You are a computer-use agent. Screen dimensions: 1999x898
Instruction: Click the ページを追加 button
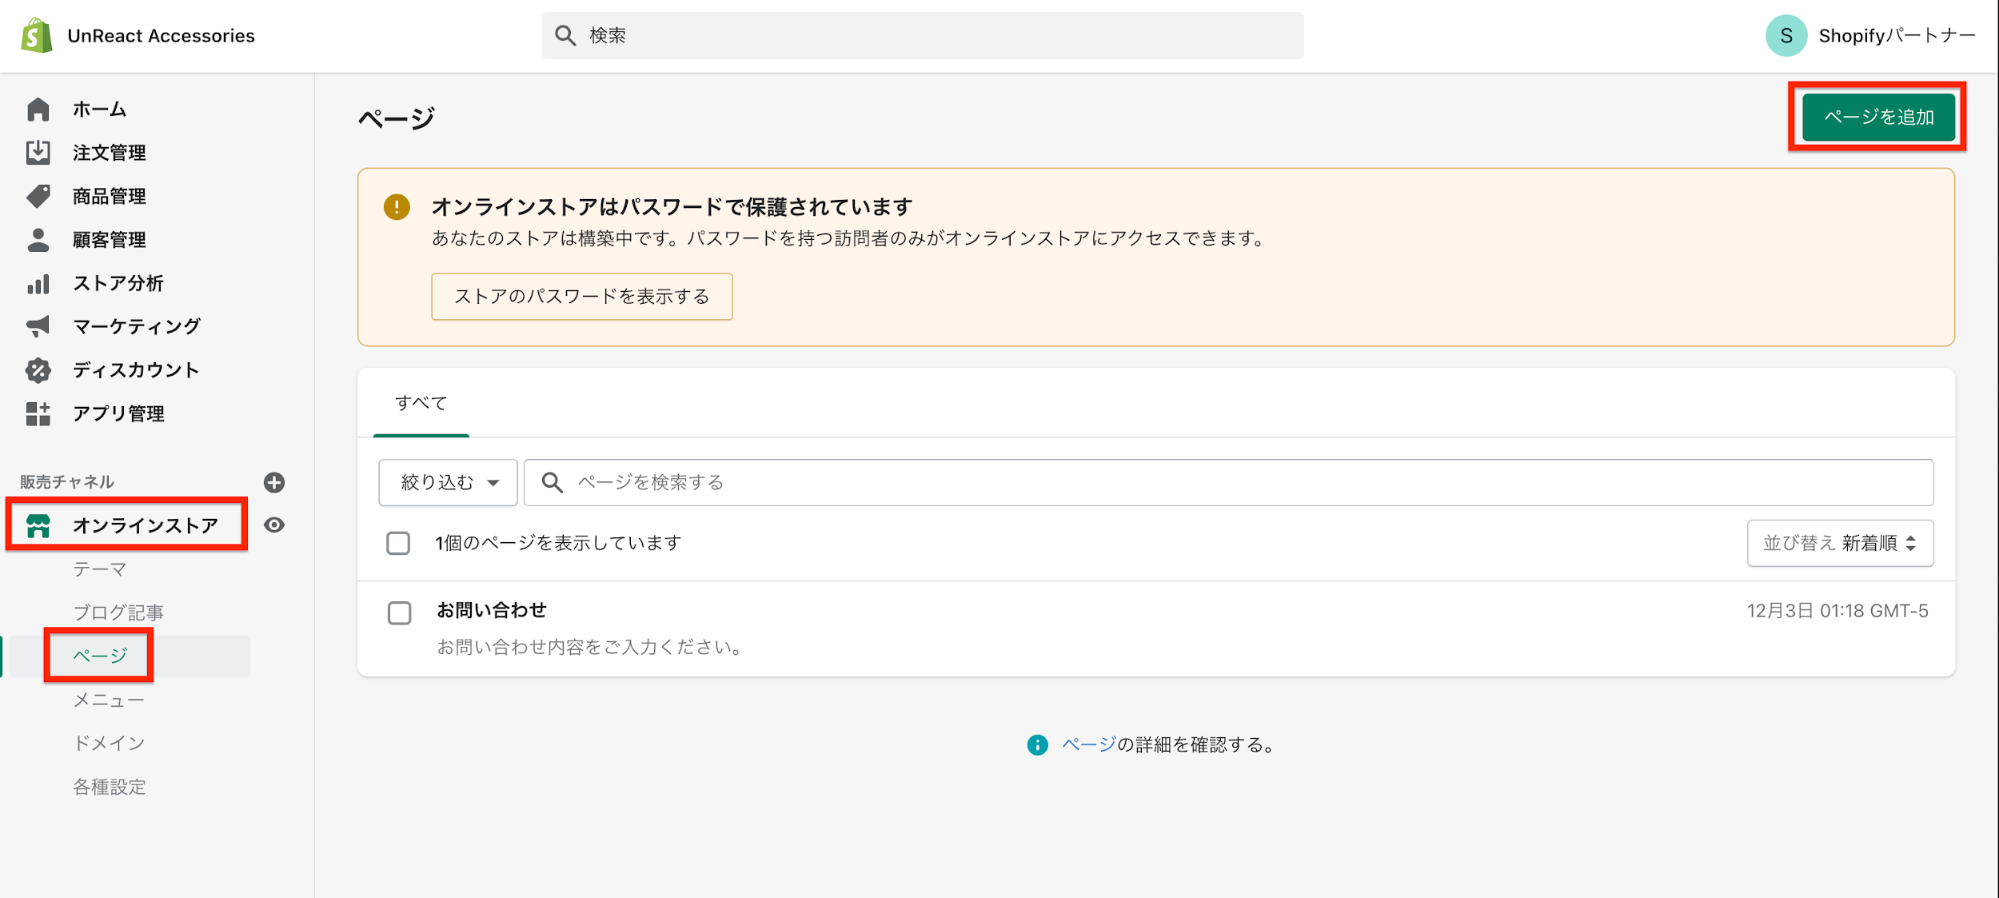[1878, 117]
